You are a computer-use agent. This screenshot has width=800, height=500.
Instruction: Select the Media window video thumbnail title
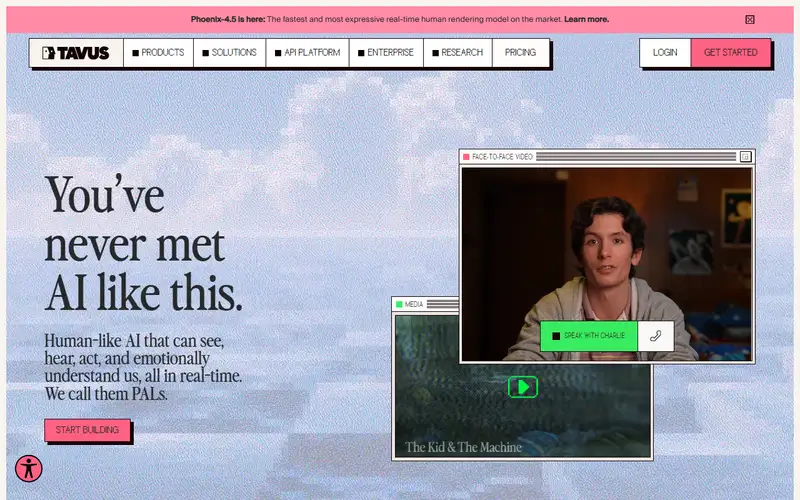(463, 447)
